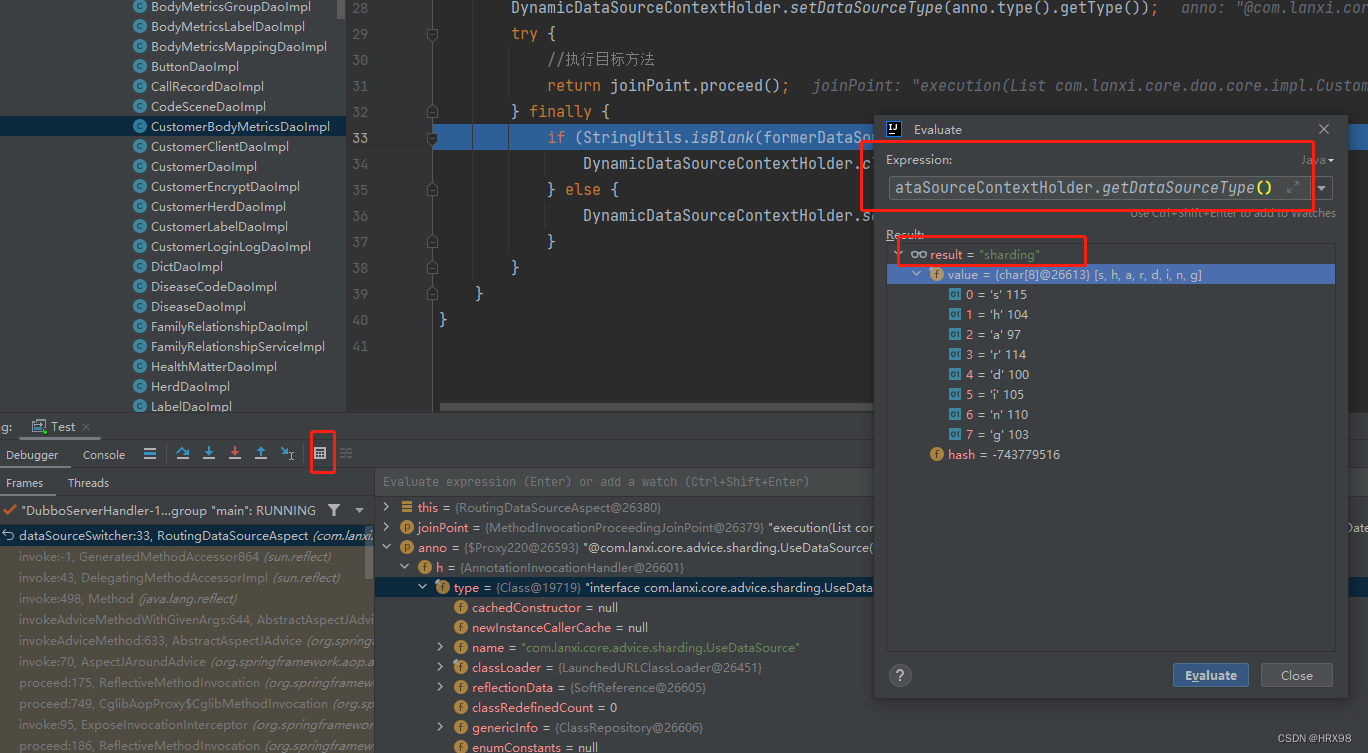Click the Close button in Evaluate dialog

point(1296,675)
